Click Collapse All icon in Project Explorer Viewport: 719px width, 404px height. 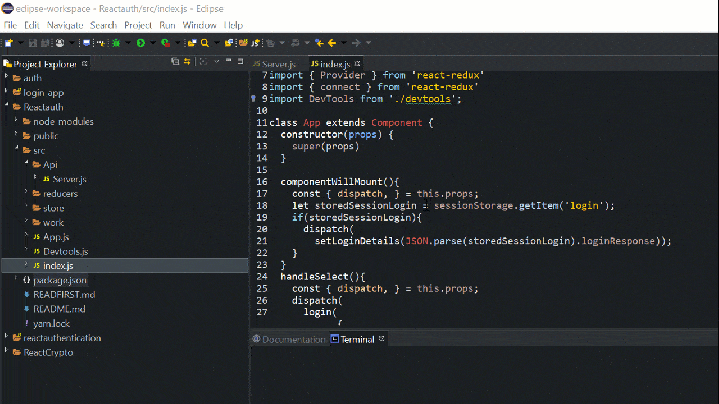(175, 61)
